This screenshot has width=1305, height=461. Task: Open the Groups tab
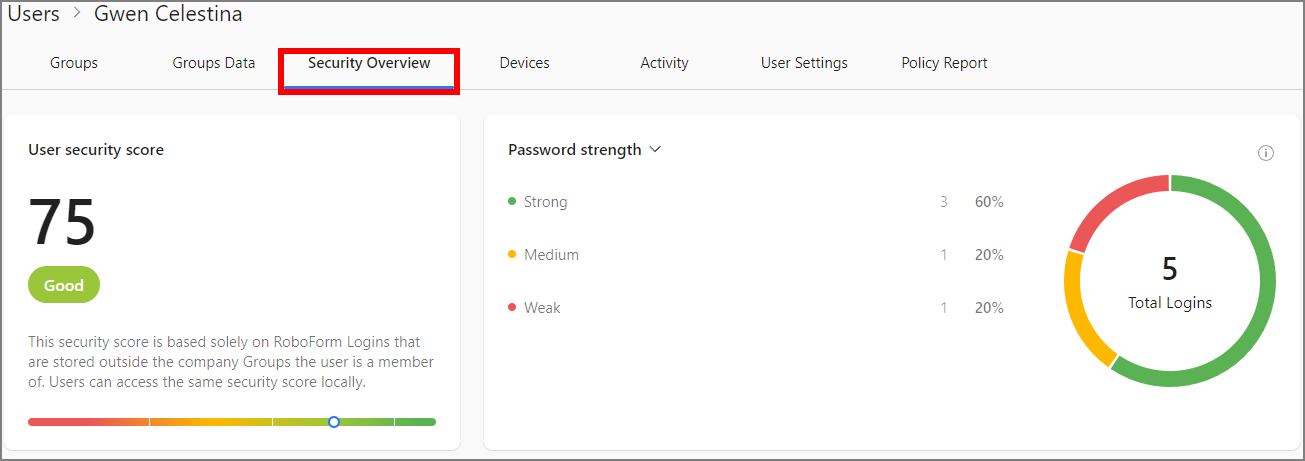coord(74,63)
